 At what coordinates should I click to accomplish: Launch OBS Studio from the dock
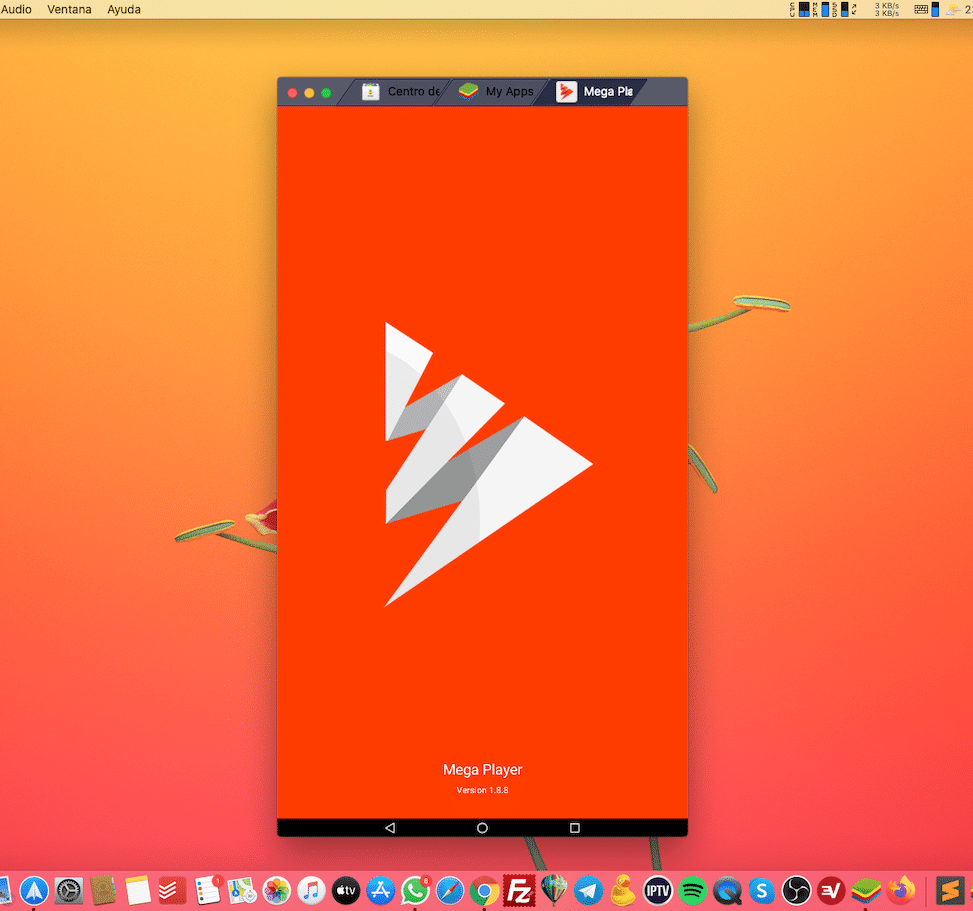coord(796,889)
